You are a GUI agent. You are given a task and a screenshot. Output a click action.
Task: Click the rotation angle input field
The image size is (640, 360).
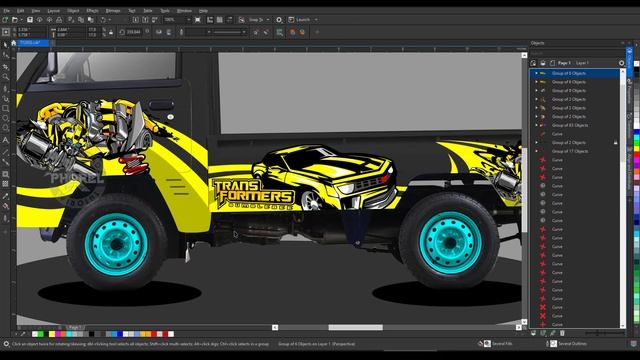coord(133,32)
